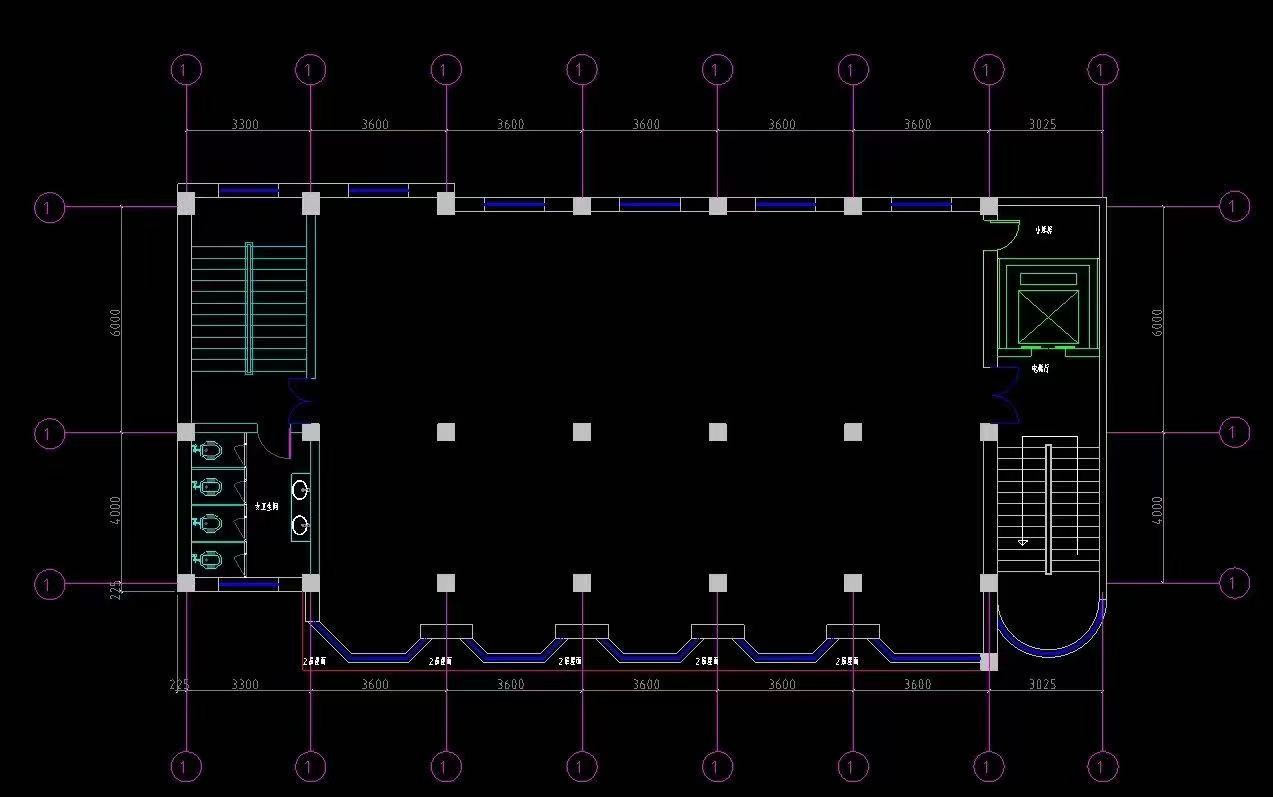The height and width of the screenshot is (797, 1273).
Task: Select the upper washbasin in the restroom
Action: (300, 489)
